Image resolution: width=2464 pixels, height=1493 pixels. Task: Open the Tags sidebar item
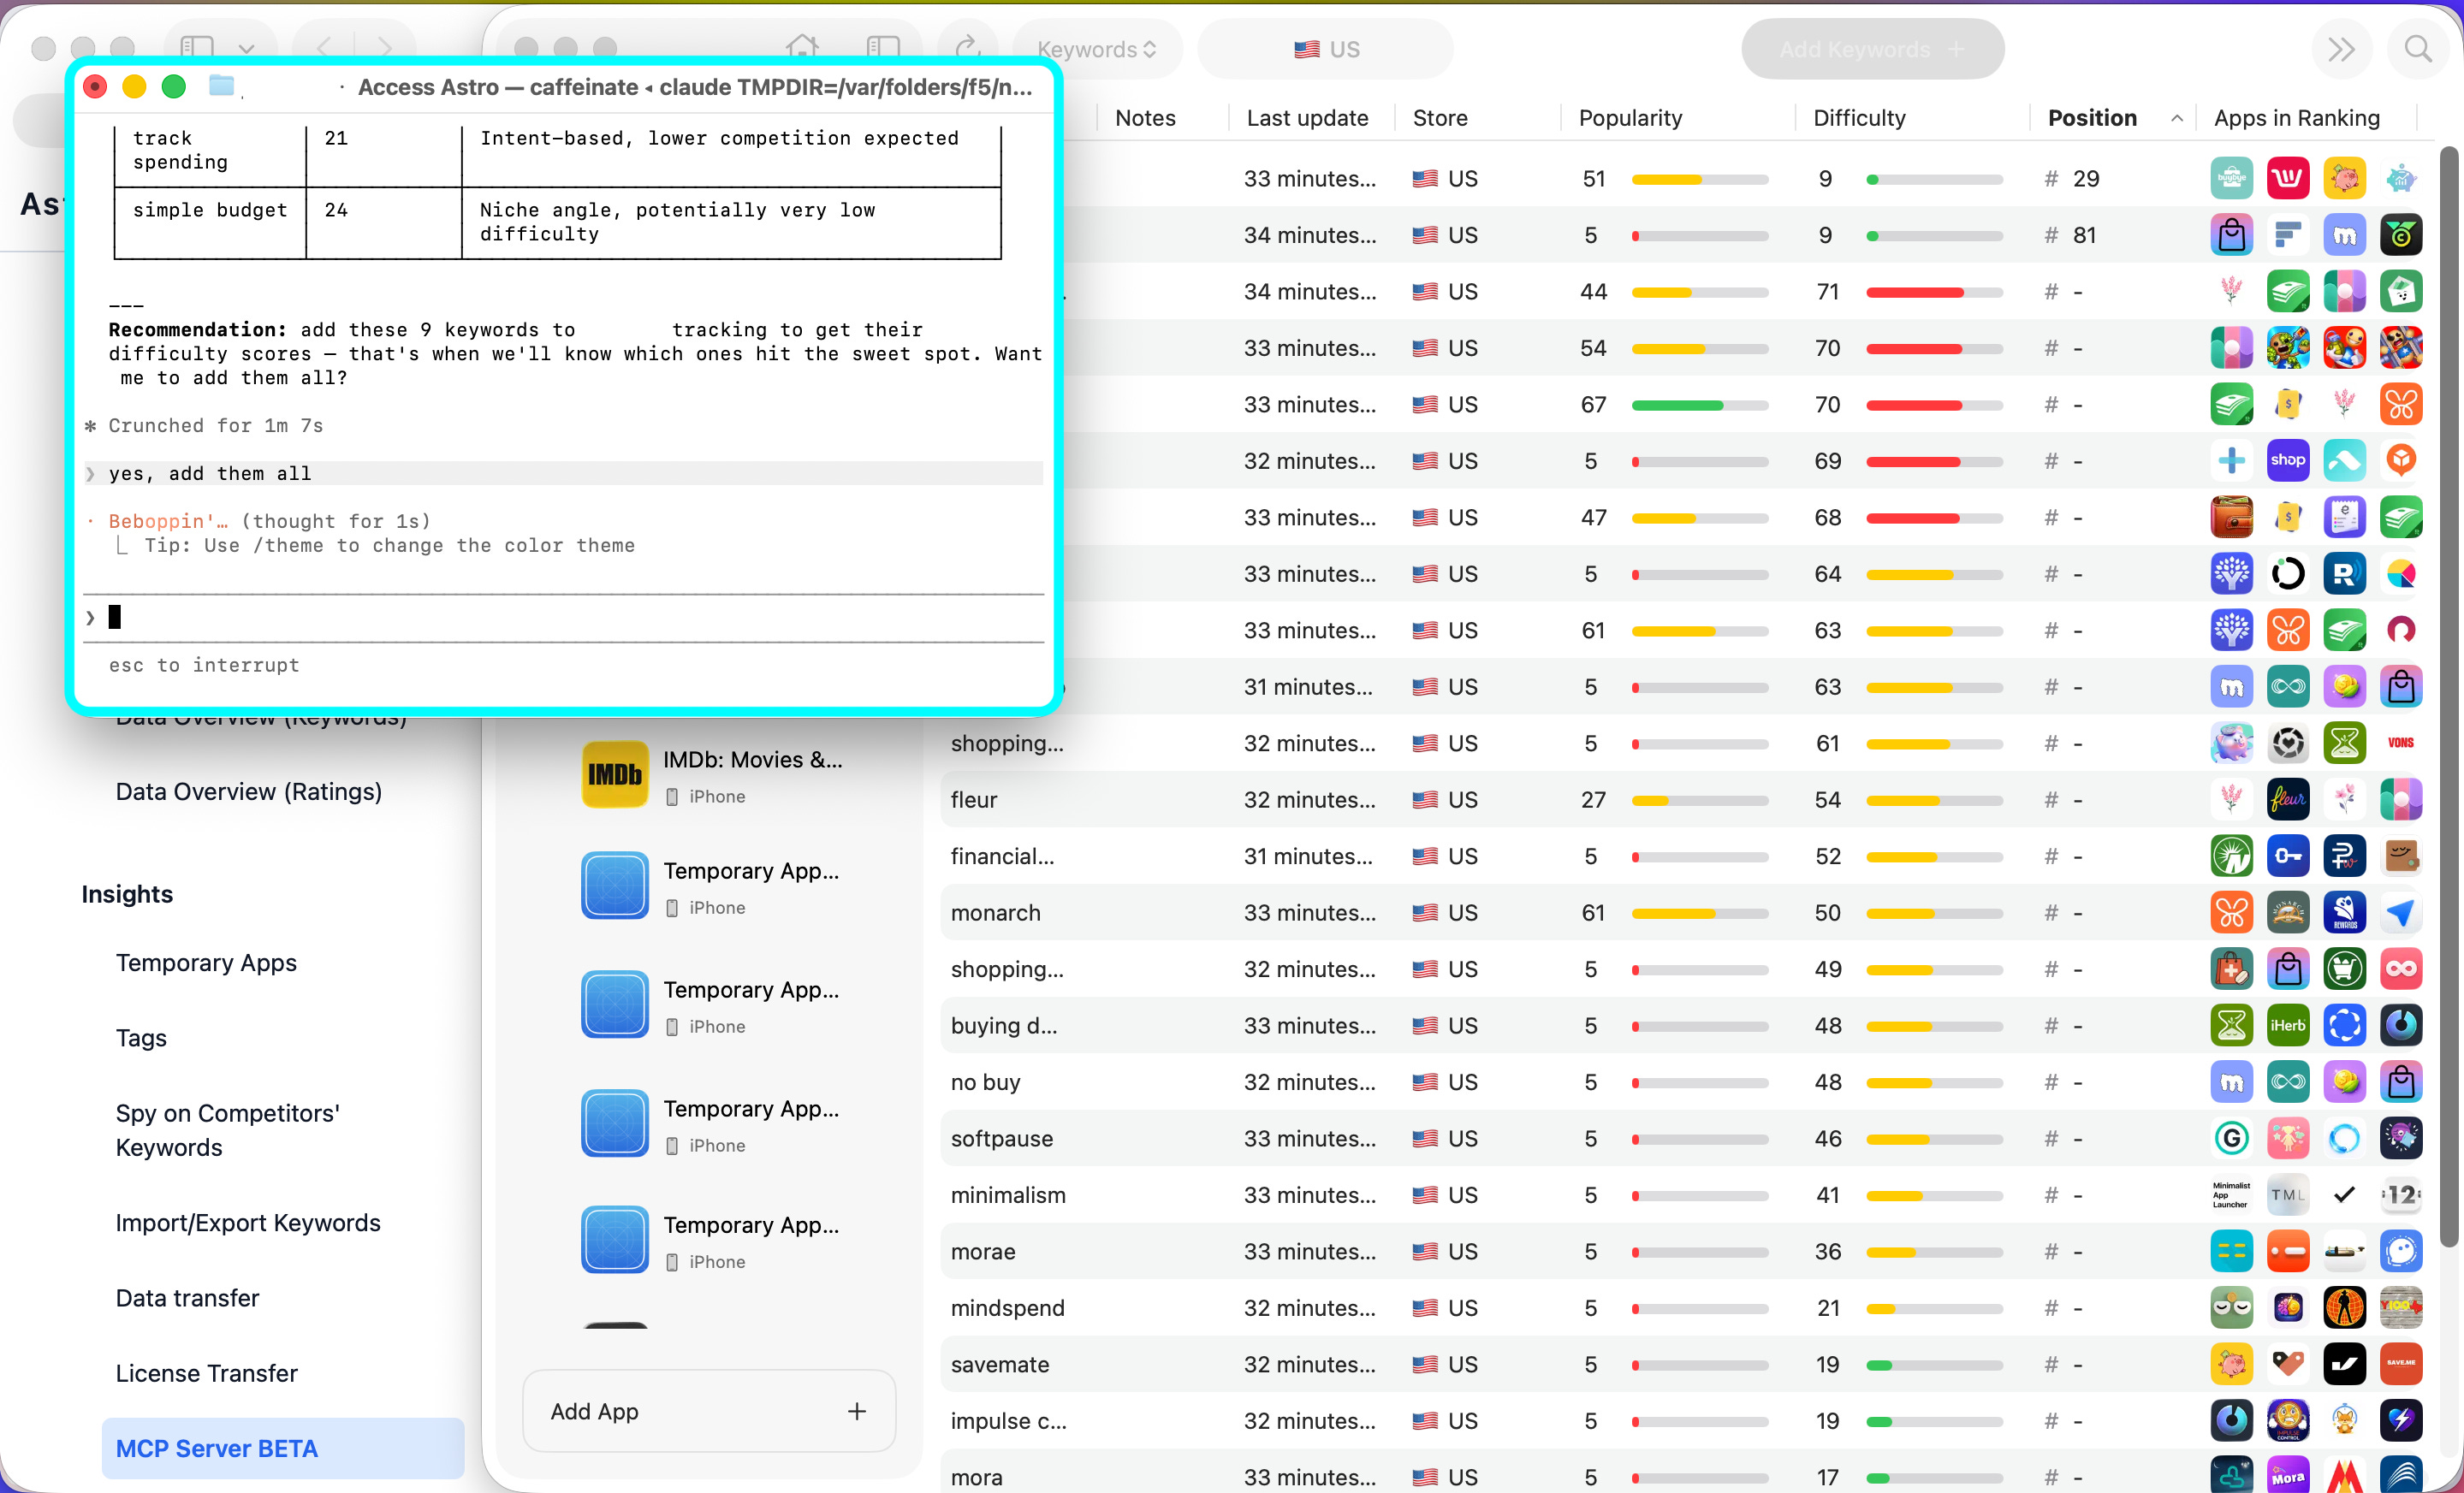tap(141, 1037)
